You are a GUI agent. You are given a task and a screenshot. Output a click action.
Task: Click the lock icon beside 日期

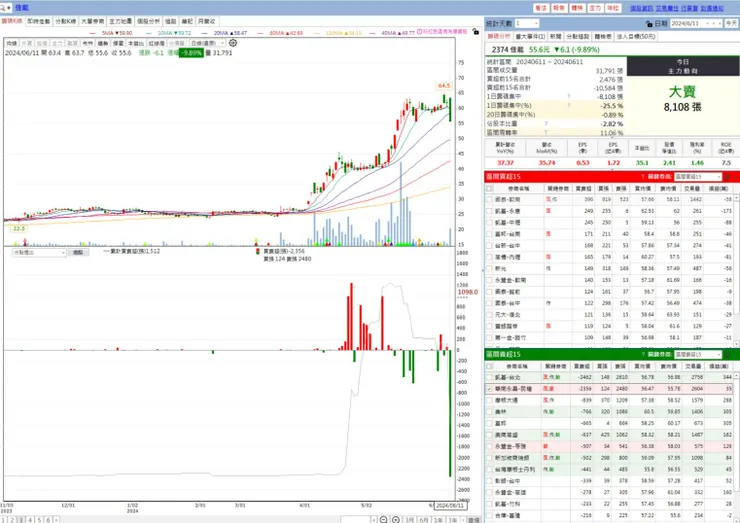click(x=649, y=24)
